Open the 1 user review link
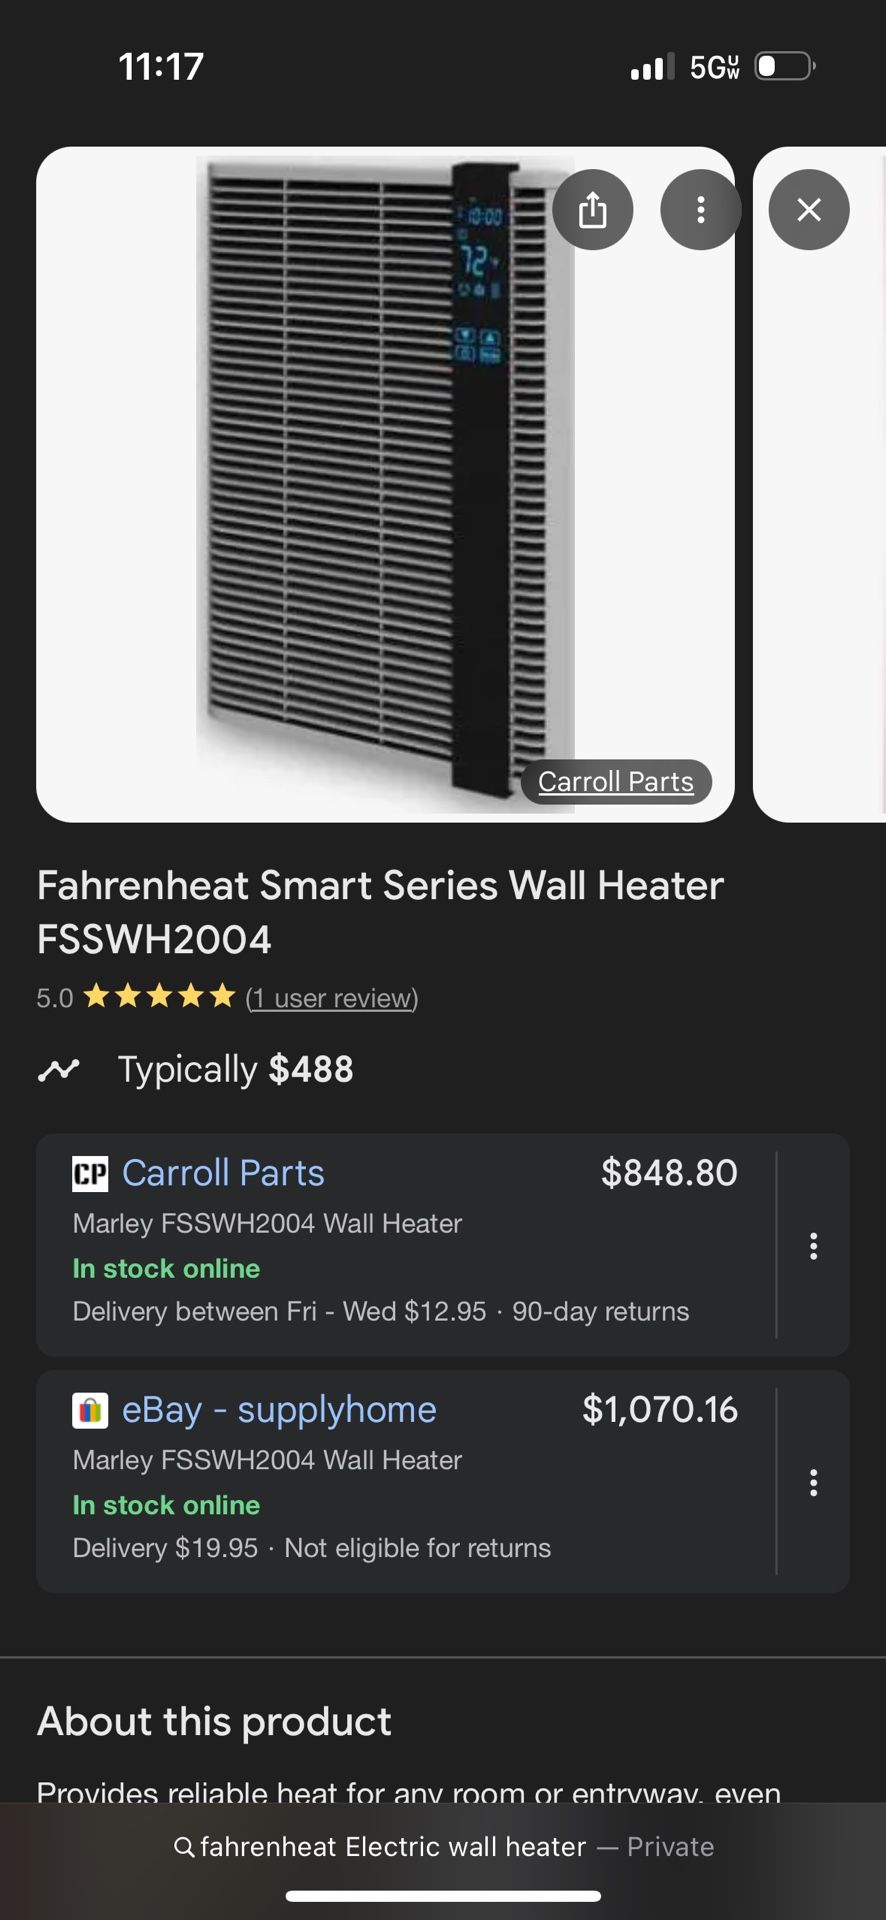 tap(332, 998)
